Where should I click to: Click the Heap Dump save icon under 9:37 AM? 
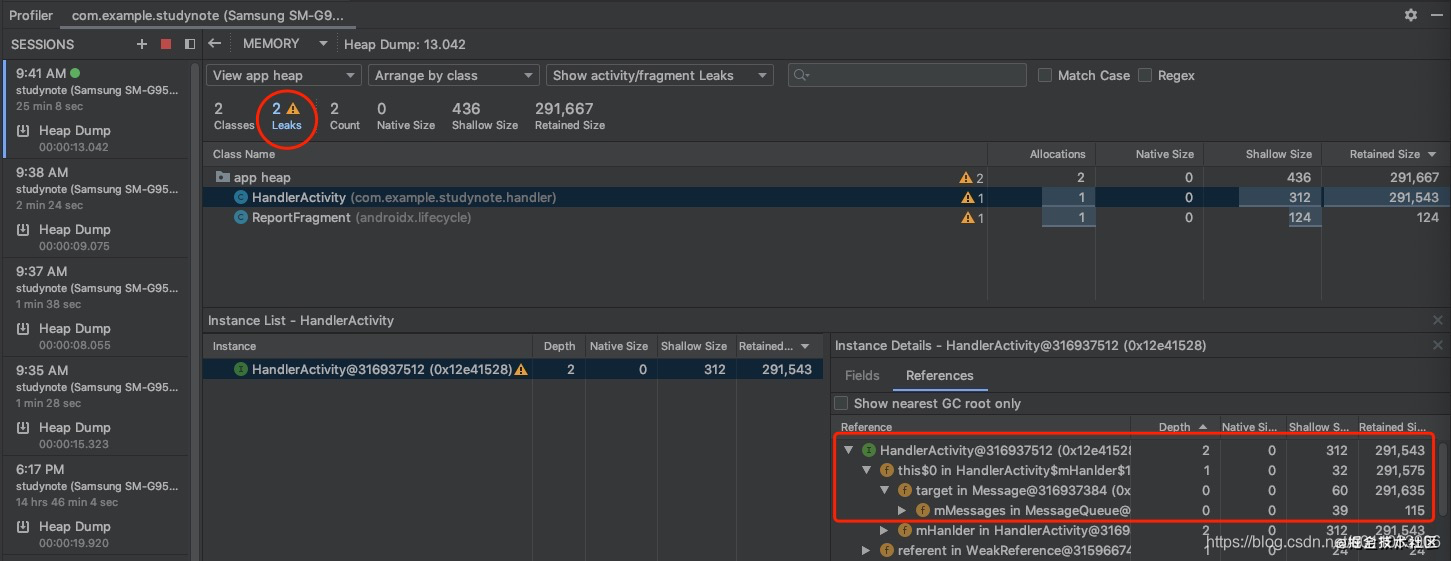pyautogui.click(x=24, y=328)
